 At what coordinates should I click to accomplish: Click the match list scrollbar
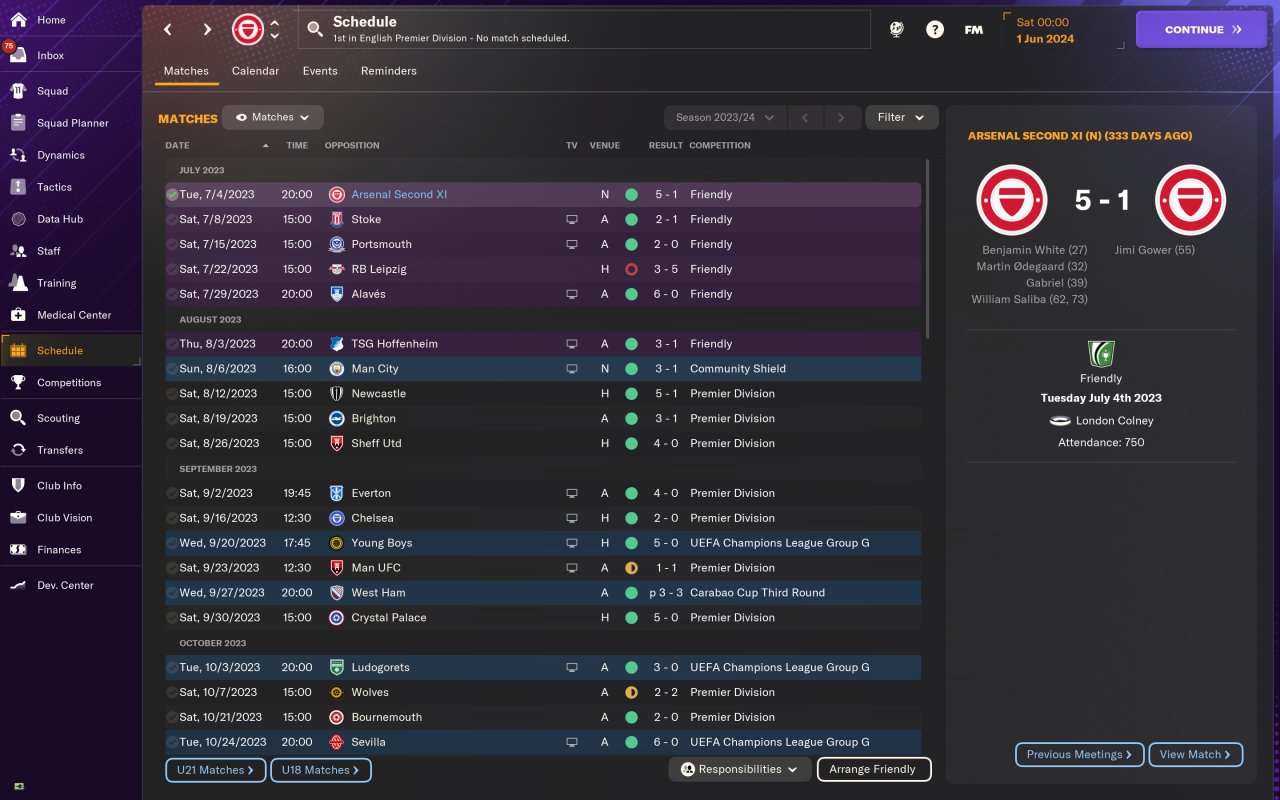click(928, 248)
